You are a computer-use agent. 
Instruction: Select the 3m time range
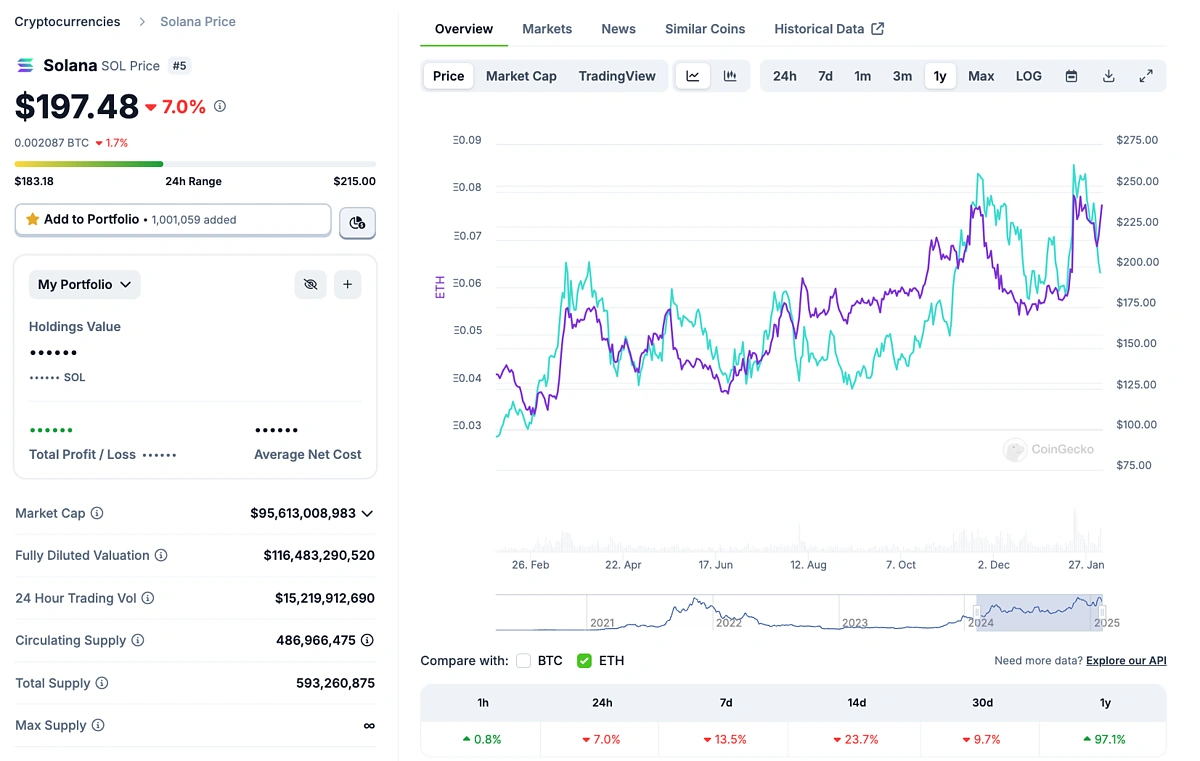click(902, 76)
